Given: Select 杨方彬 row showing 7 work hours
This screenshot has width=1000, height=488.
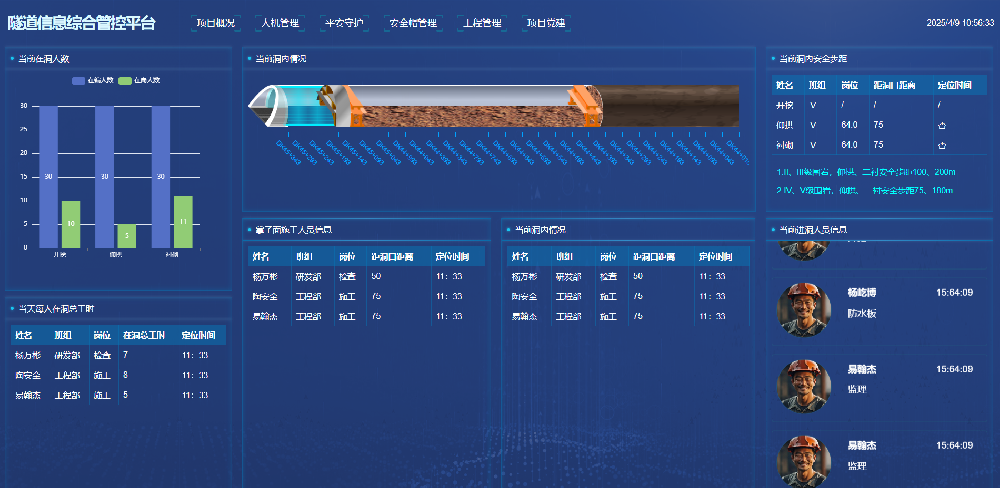Looking at the screenshot, I should (118, 355).
